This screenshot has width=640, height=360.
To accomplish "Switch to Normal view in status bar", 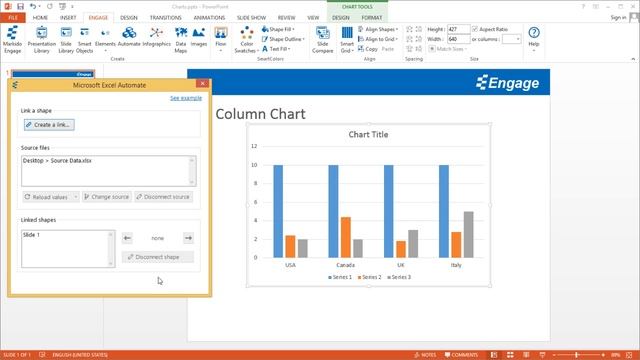I will [494, 355].
